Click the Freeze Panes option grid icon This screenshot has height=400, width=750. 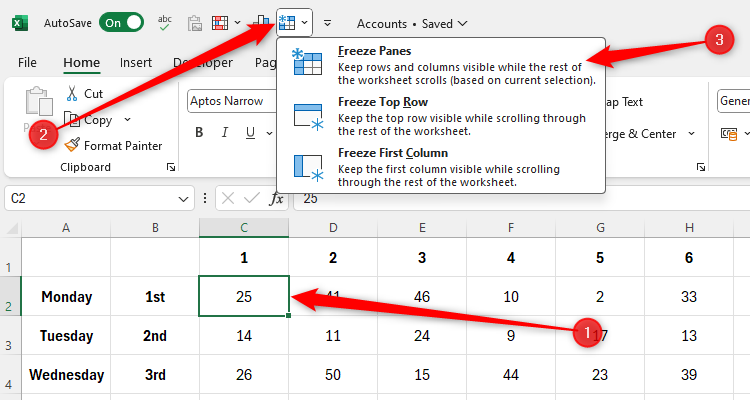point(307,62)
